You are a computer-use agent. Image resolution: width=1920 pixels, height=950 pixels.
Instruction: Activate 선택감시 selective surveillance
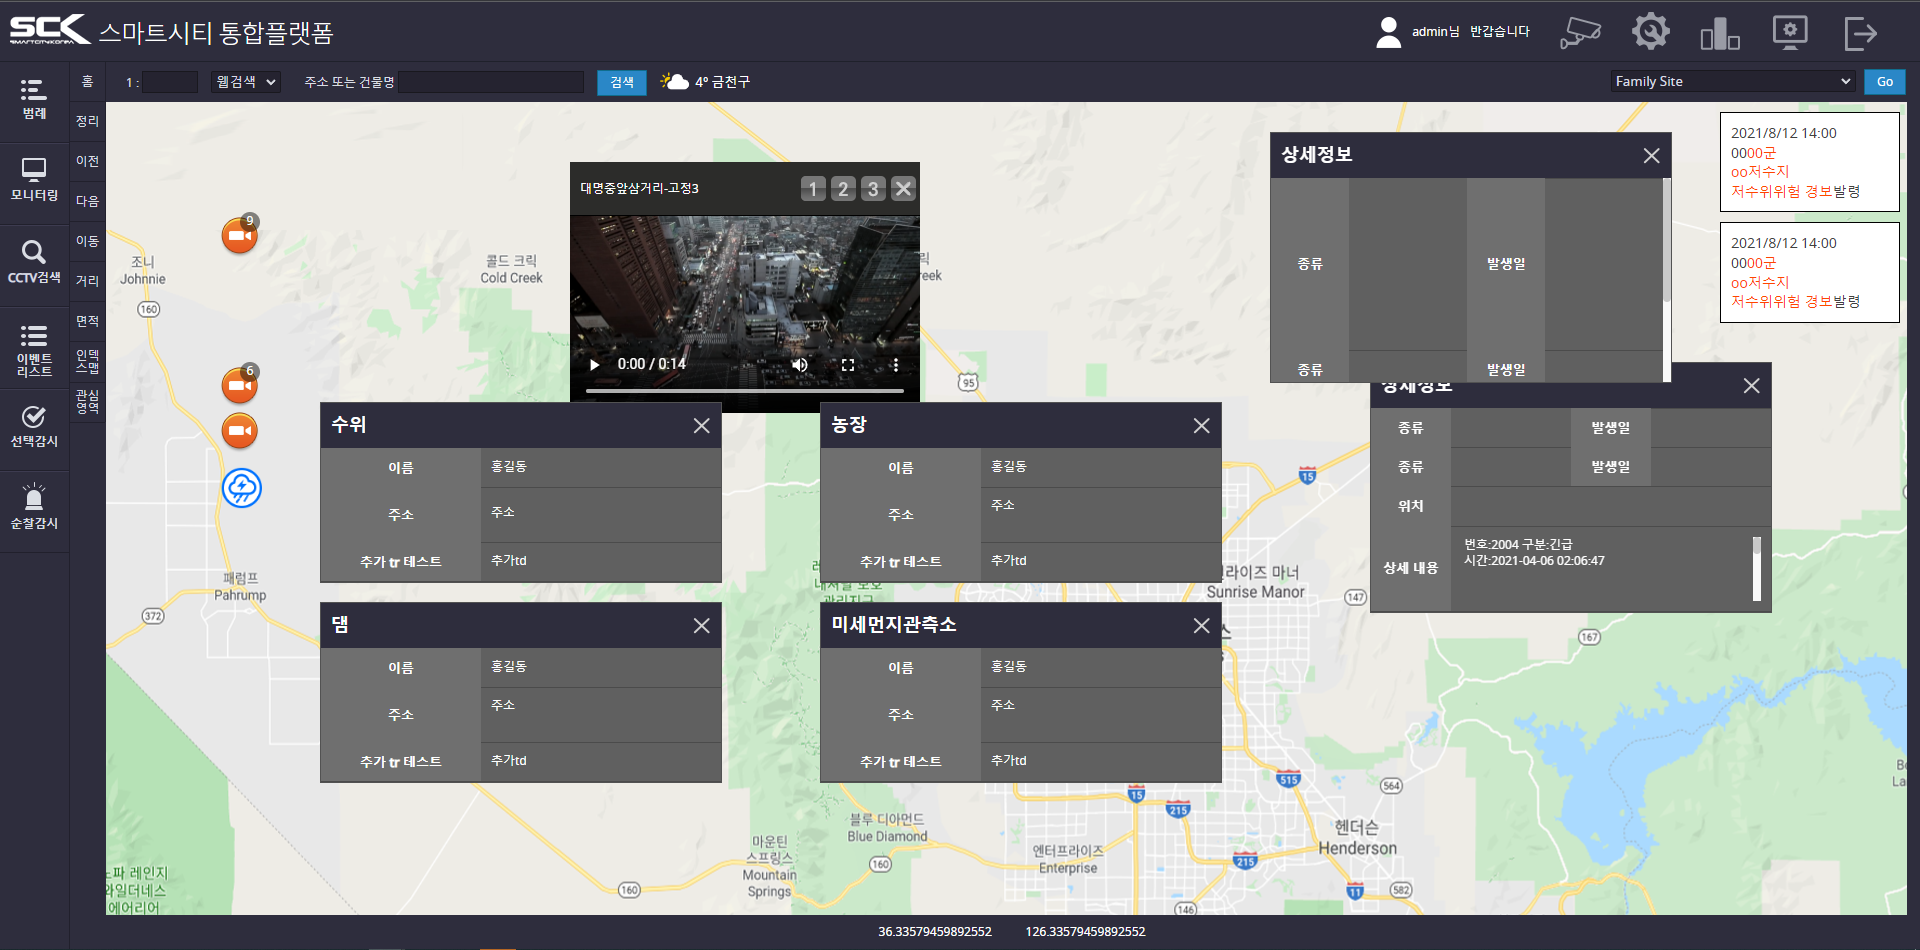pyautogui.click(x=34, y=426)
